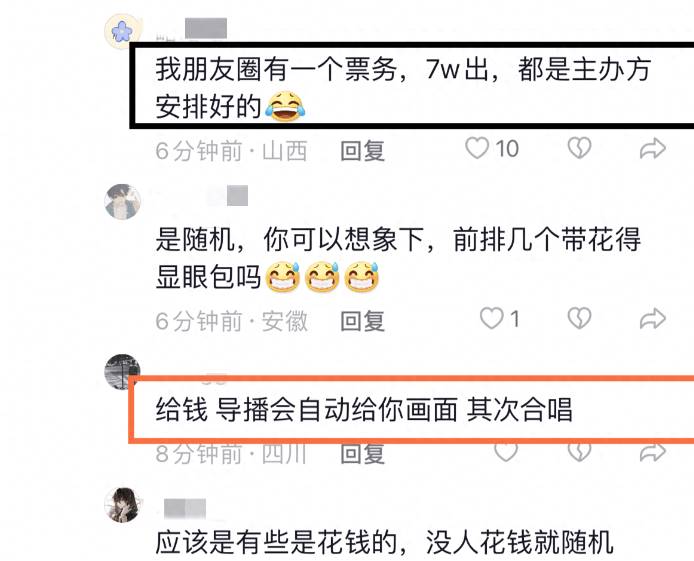Dislike the Shanxi ticket-agent comment
This screenshot has width=694, height=561.
[x=579, y=148]
